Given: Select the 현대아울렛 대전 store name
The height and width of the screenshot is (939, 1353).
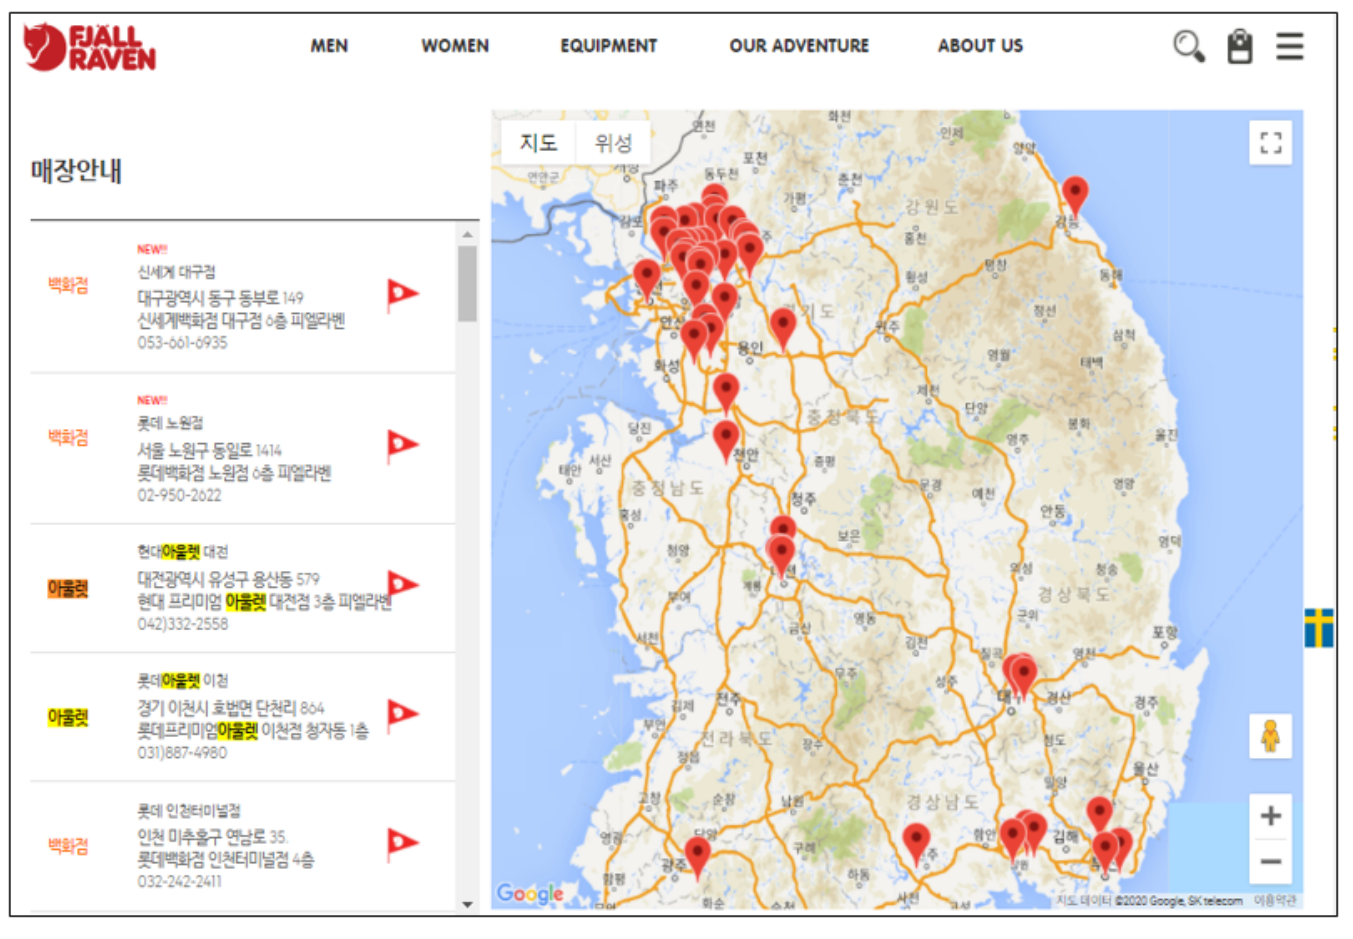Looking at the screenshot, I should (x=182, y=551).
